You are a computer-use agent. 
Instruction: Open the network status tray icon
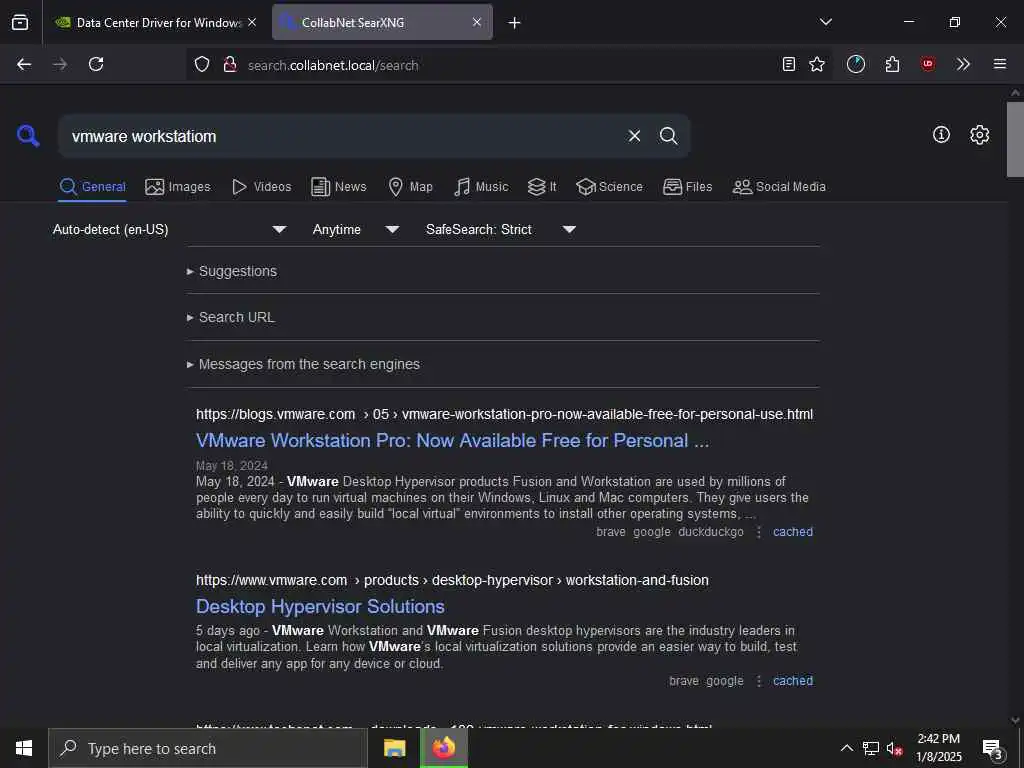(x=871, y=748)
